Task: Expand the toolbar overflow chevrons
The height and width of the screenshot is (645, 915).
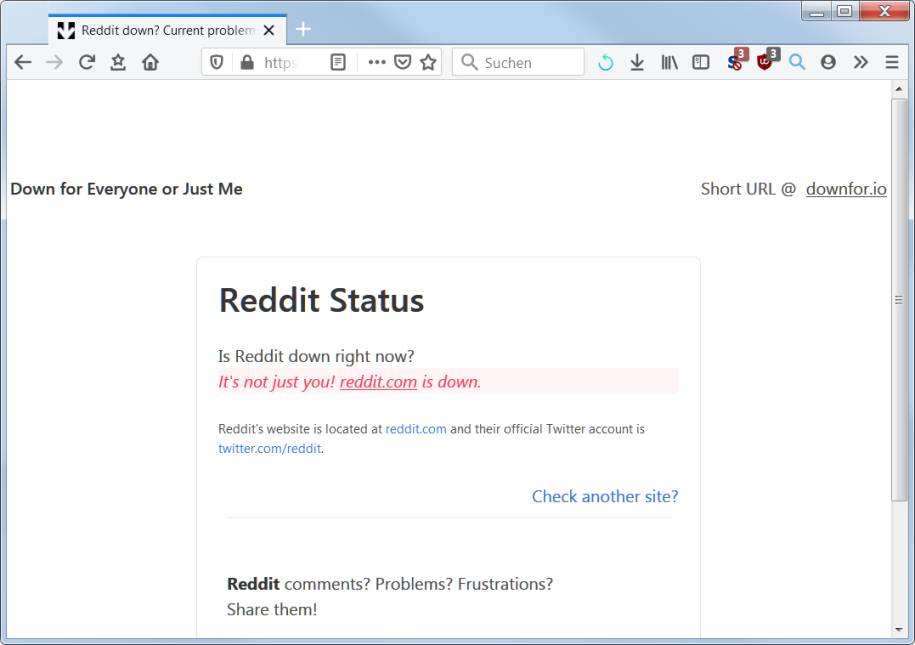Action: click(861, 62)
